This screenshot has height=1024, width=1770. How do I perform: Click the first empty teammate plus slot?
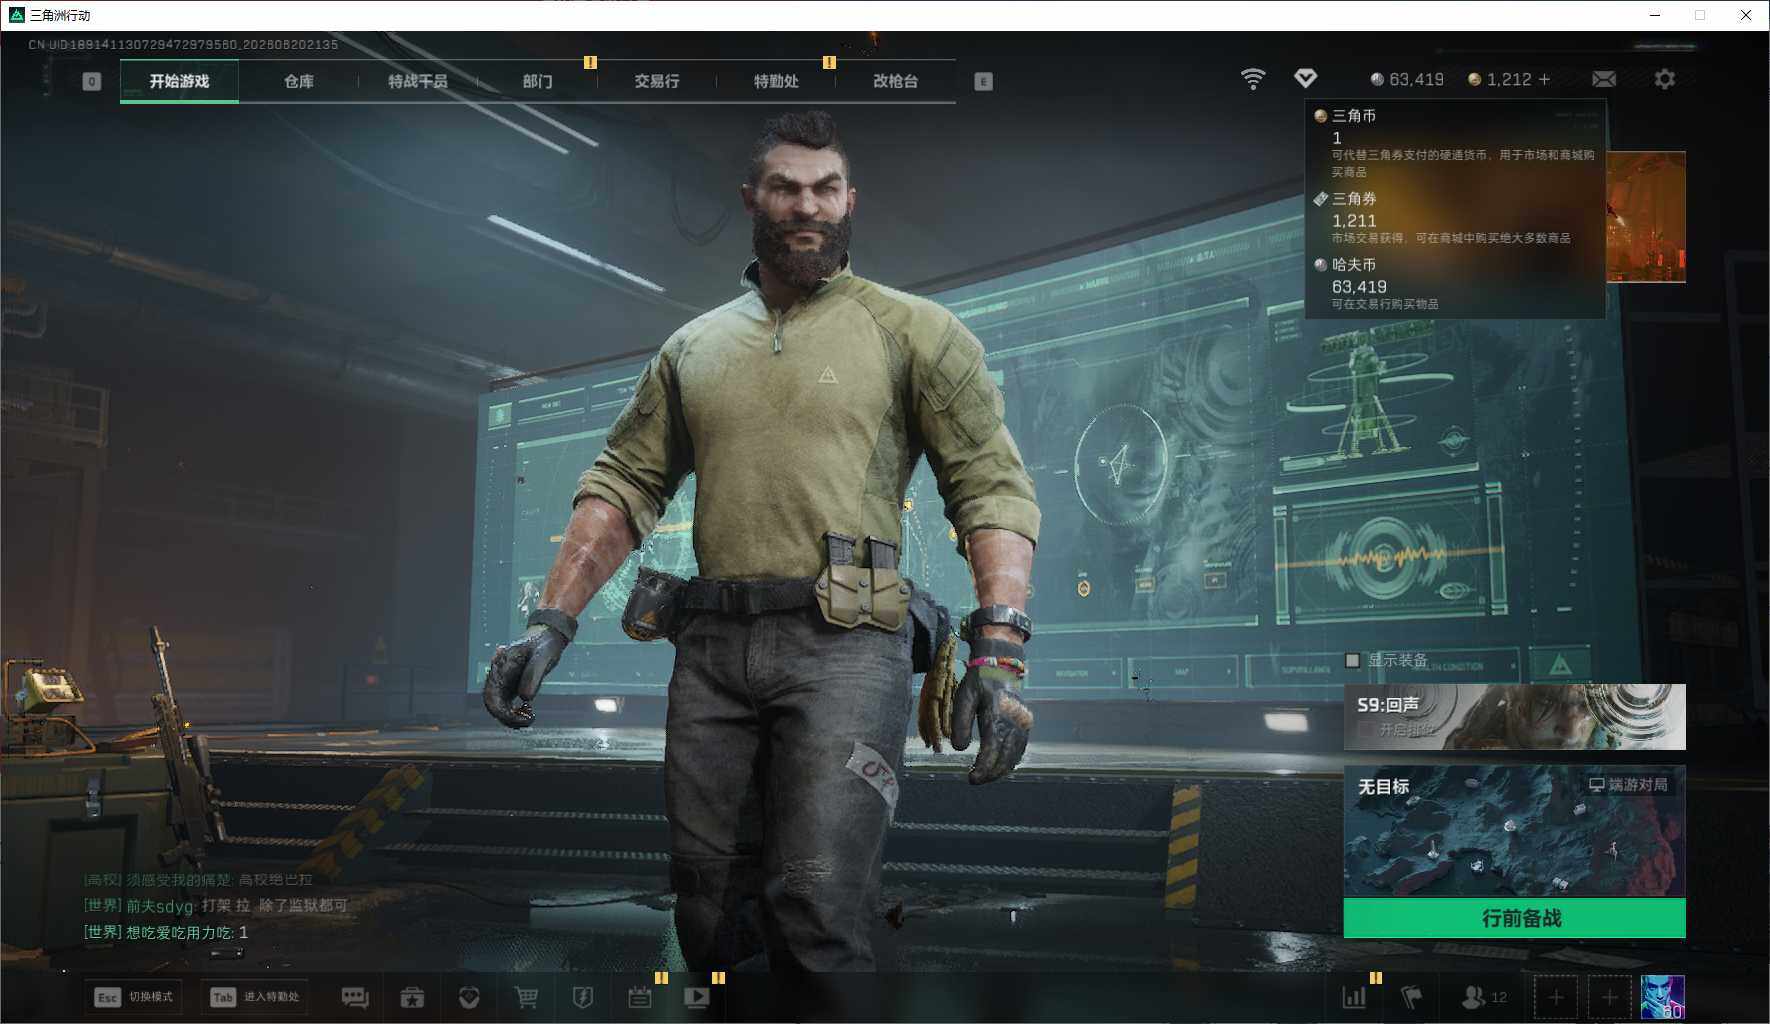(x=1556, y=997)
